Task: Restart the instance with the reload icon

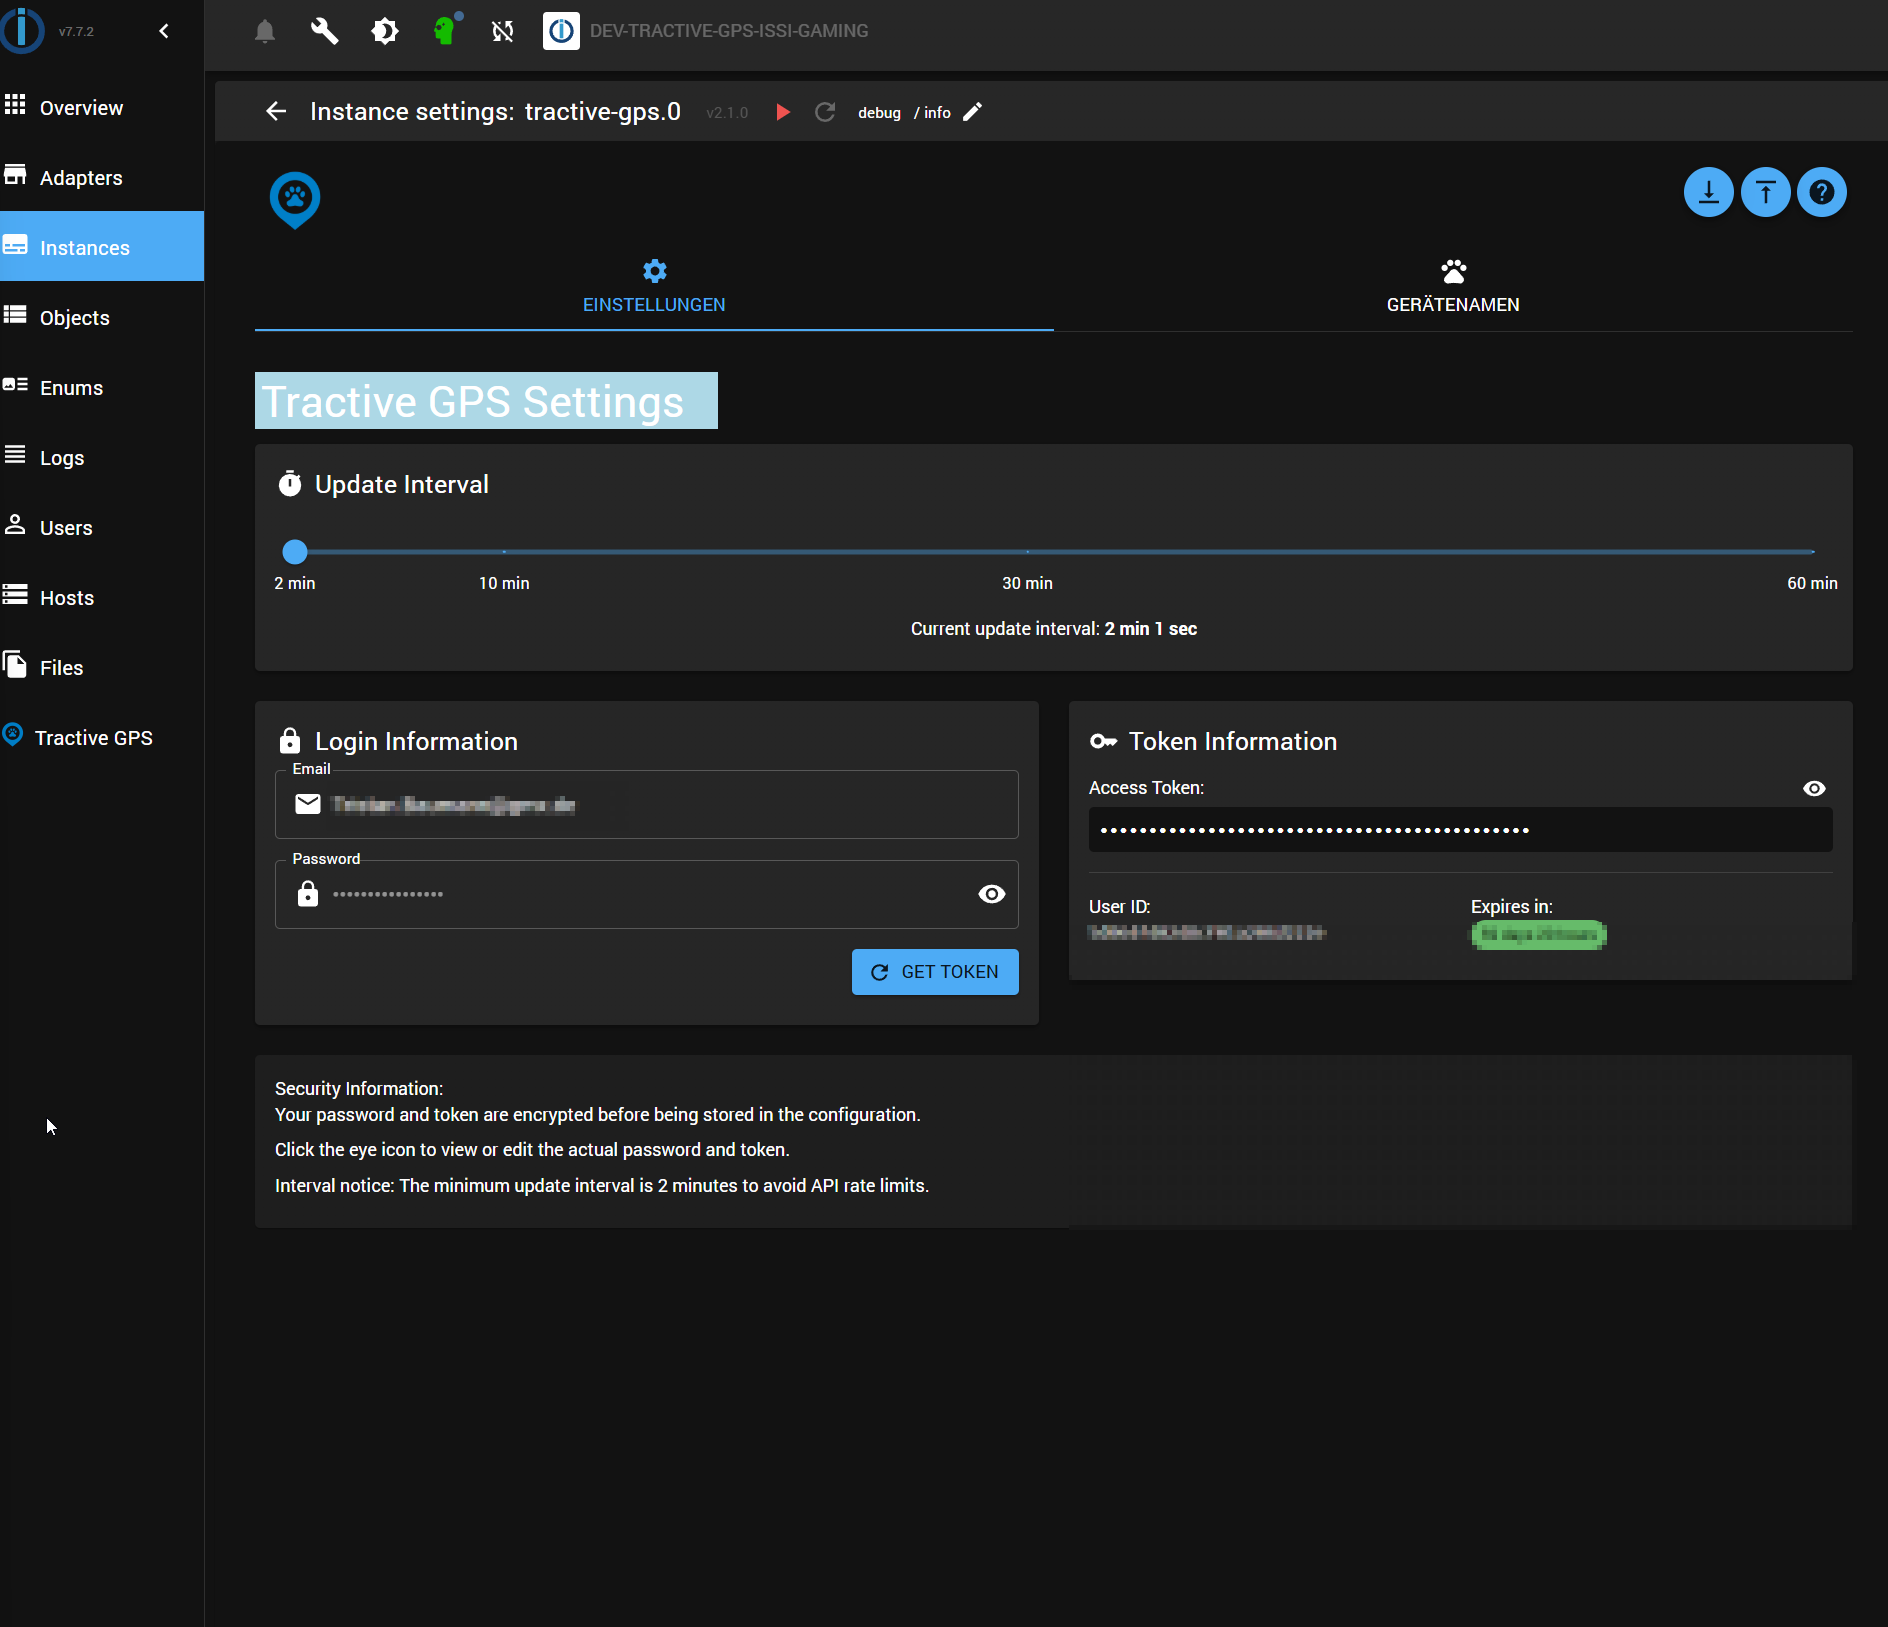Action: (x=825, y=112)
